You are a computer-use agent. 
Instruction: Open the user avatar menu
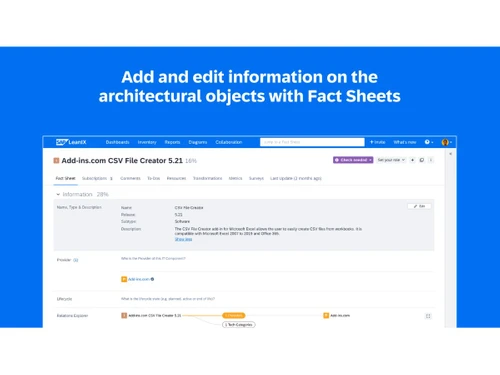pos(446,142)
